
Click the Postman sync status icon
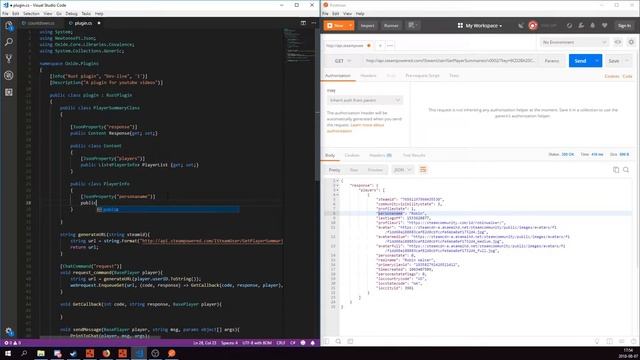click(x=533, y=25)
